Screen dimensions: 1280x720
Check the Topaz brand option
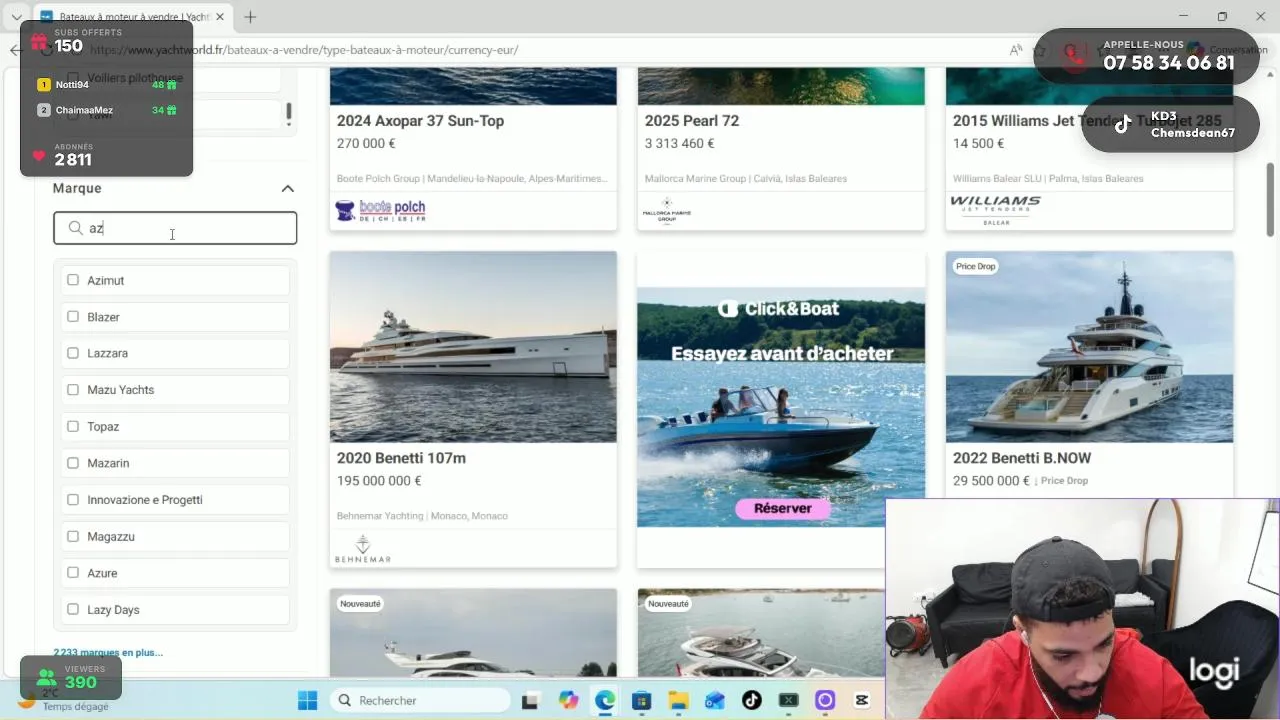(x=73, y=426)
